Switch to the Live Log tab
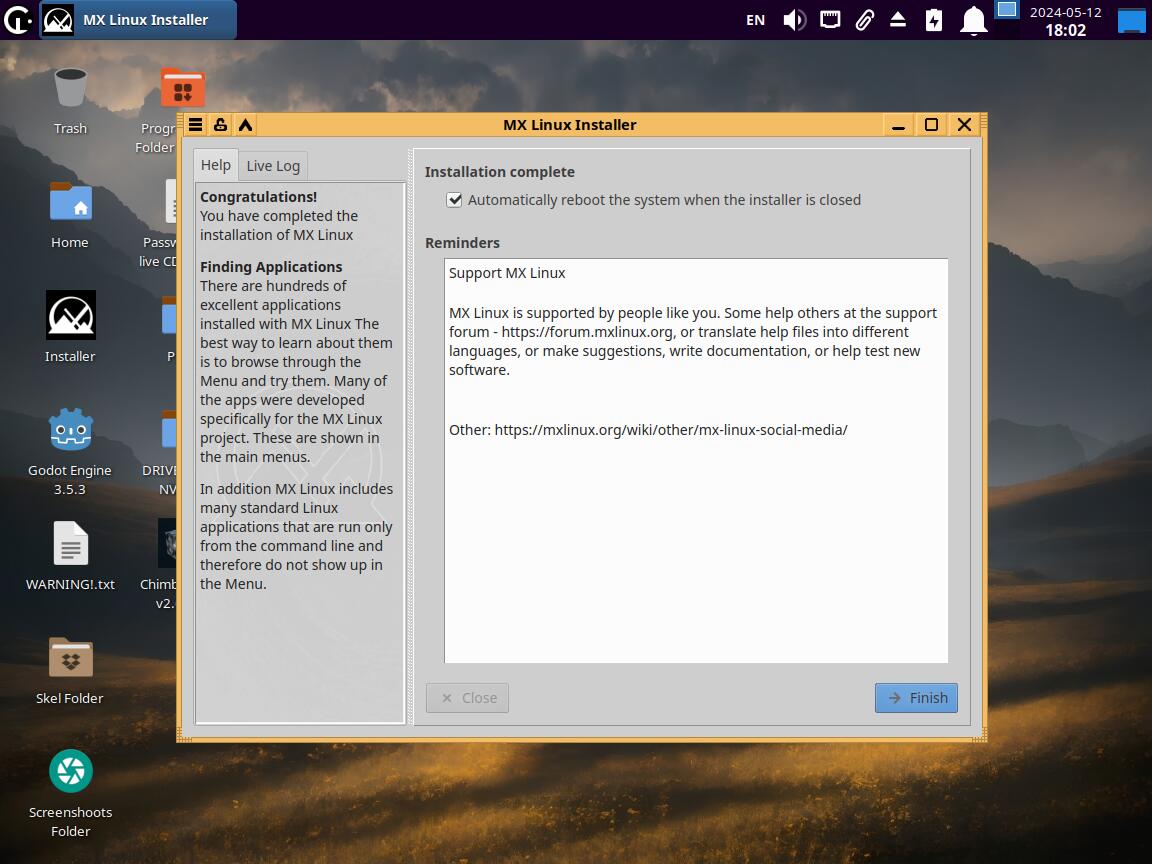Screen dimensions: 1152x864 pyautogui.click(x=273, y=166)
